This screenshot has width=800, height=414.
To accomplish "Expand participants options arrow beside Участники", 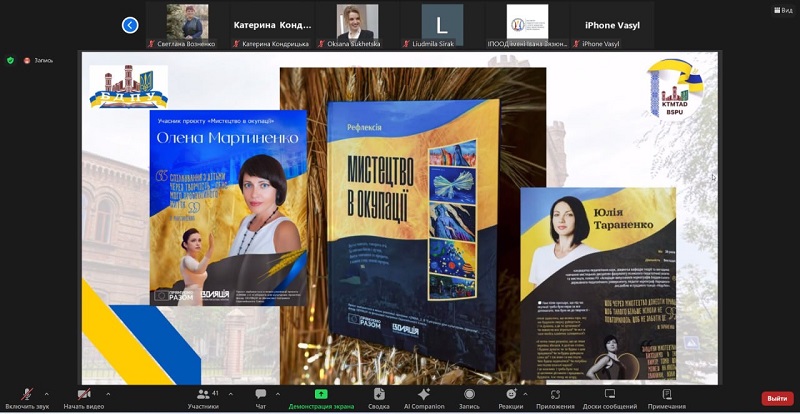I will (x=231, y=394).
